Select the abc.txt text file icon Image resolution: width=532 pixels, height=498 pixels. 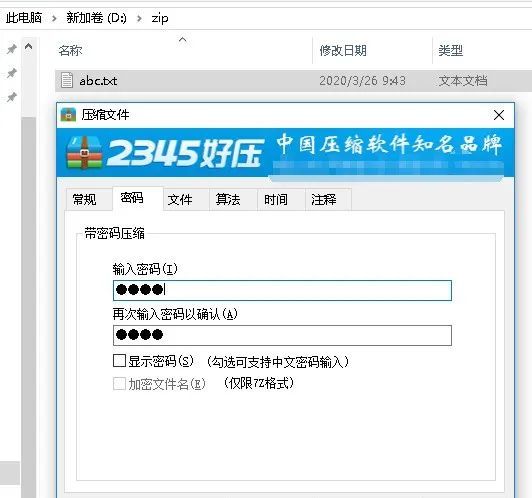(x=66, y=80)
